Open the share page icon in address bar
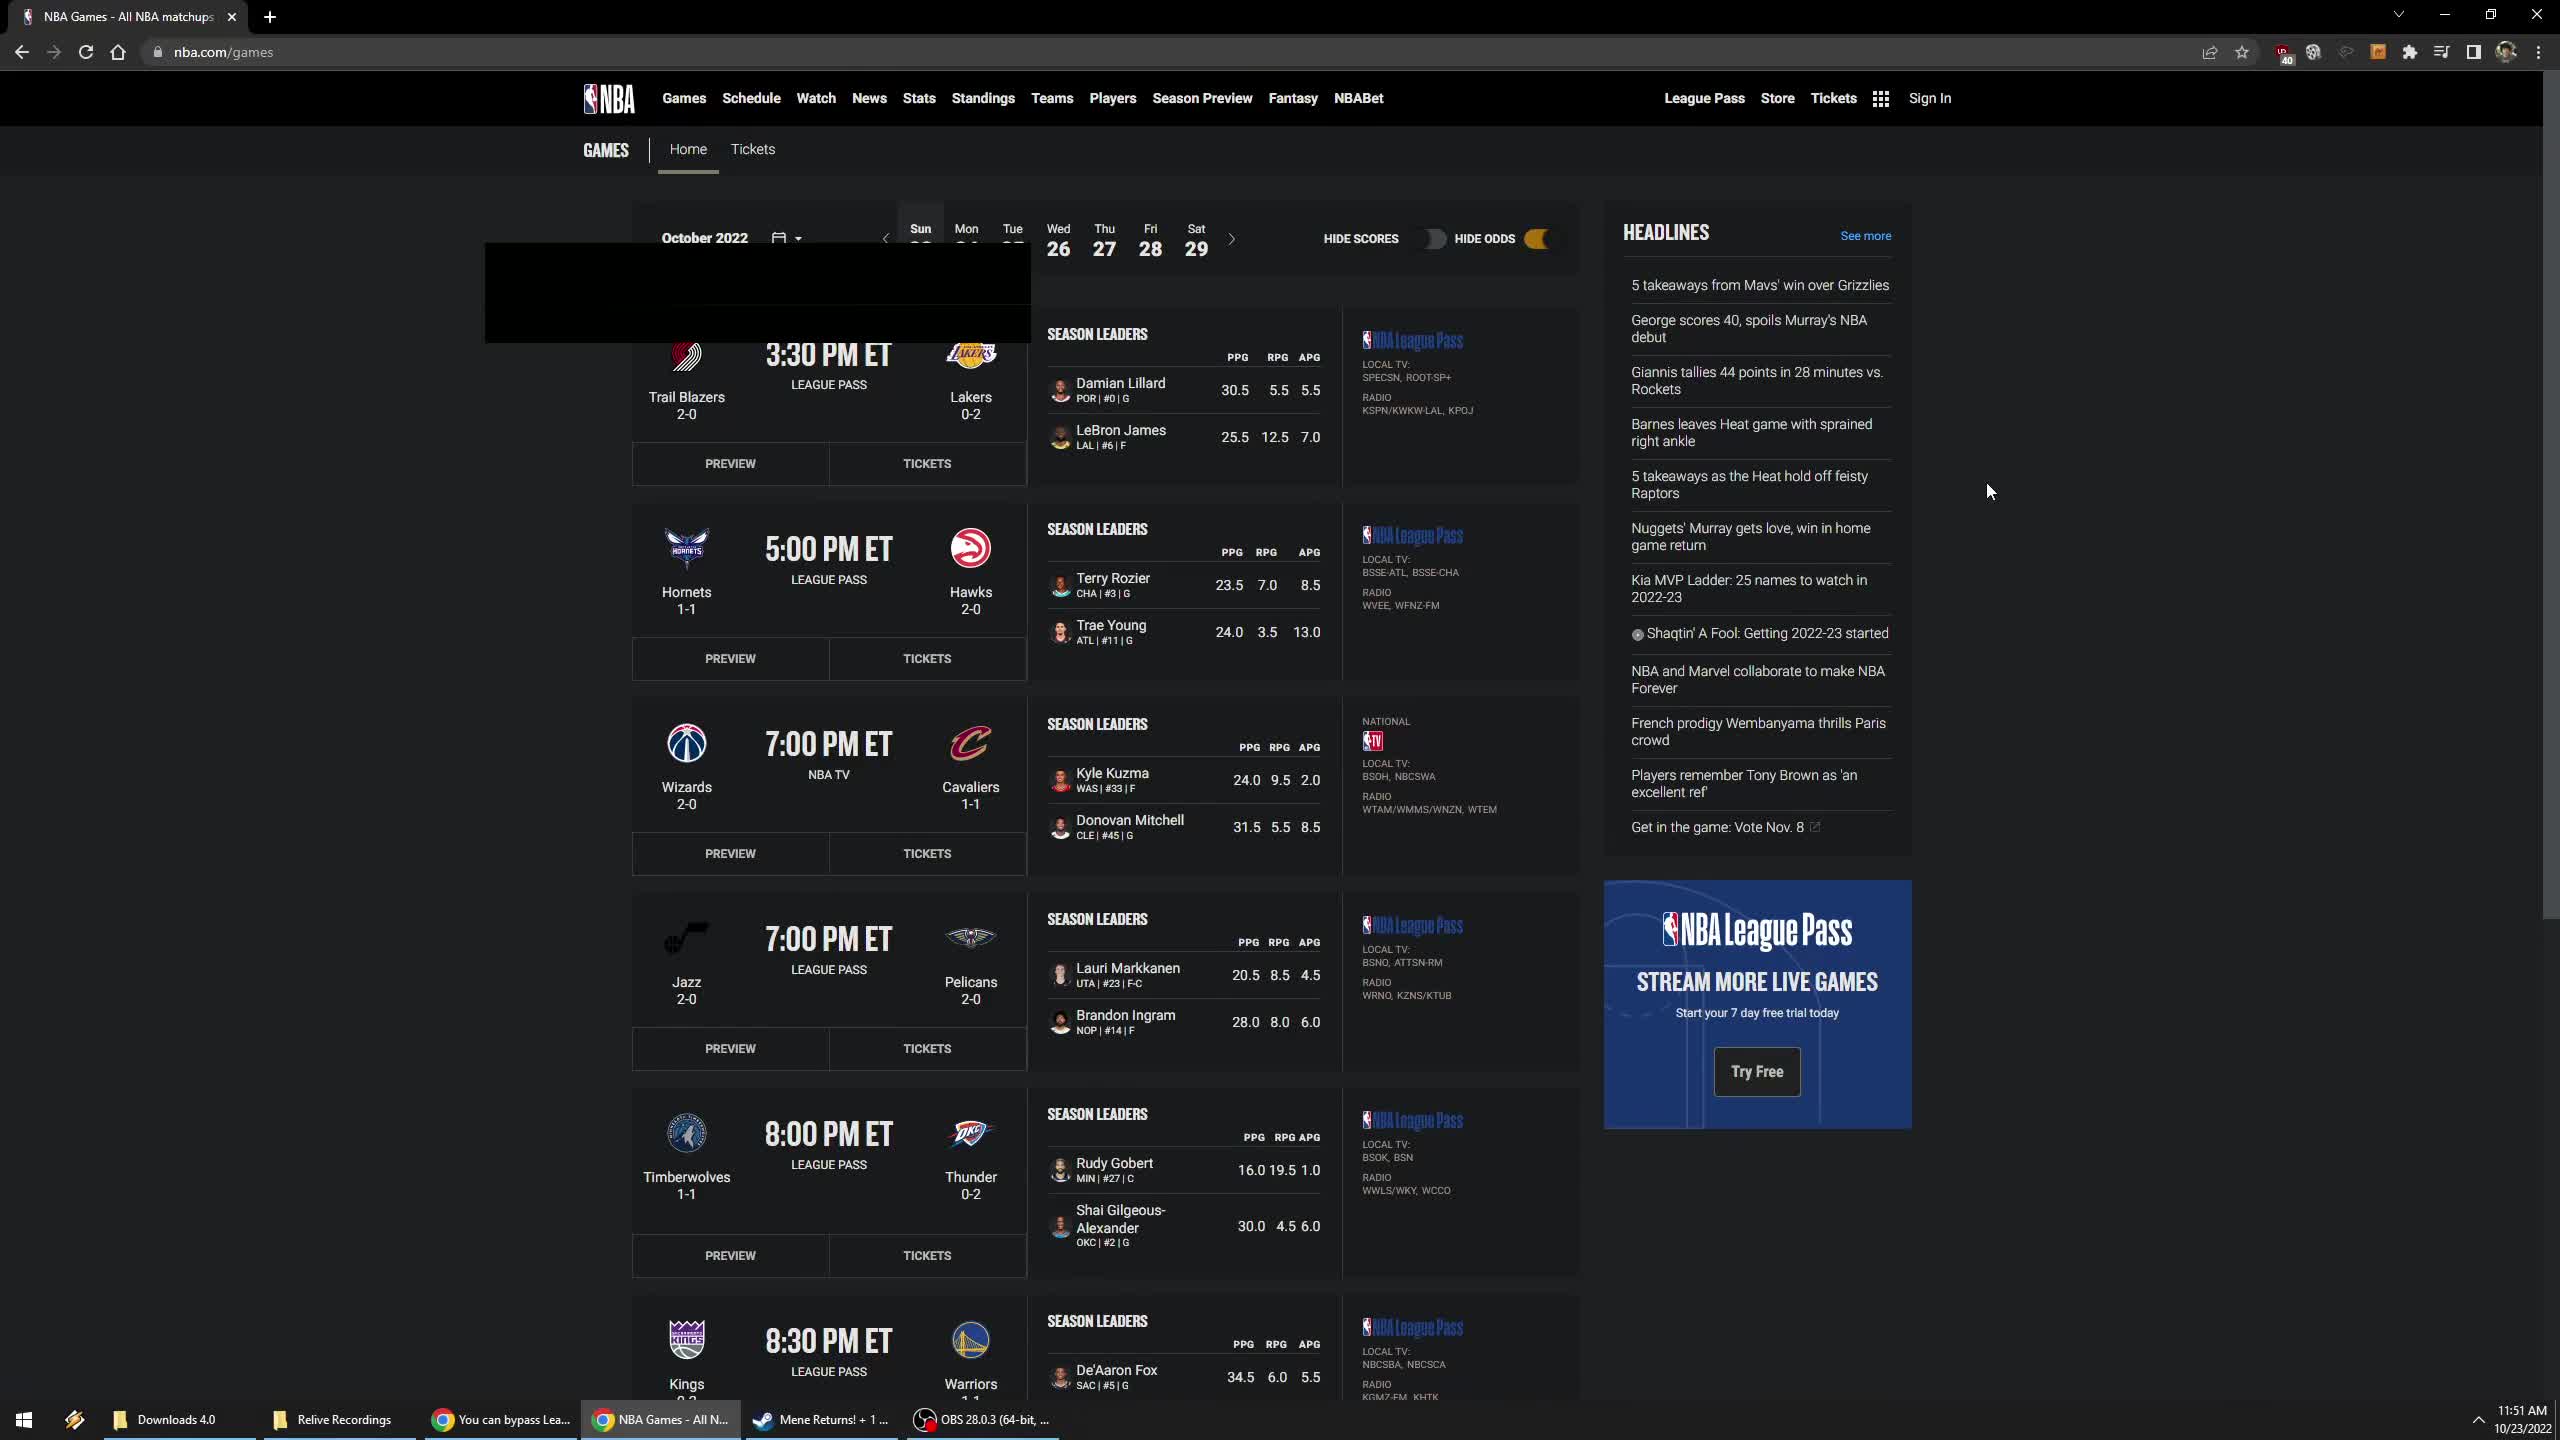 pyautogui.click(x=2210, y=52)
